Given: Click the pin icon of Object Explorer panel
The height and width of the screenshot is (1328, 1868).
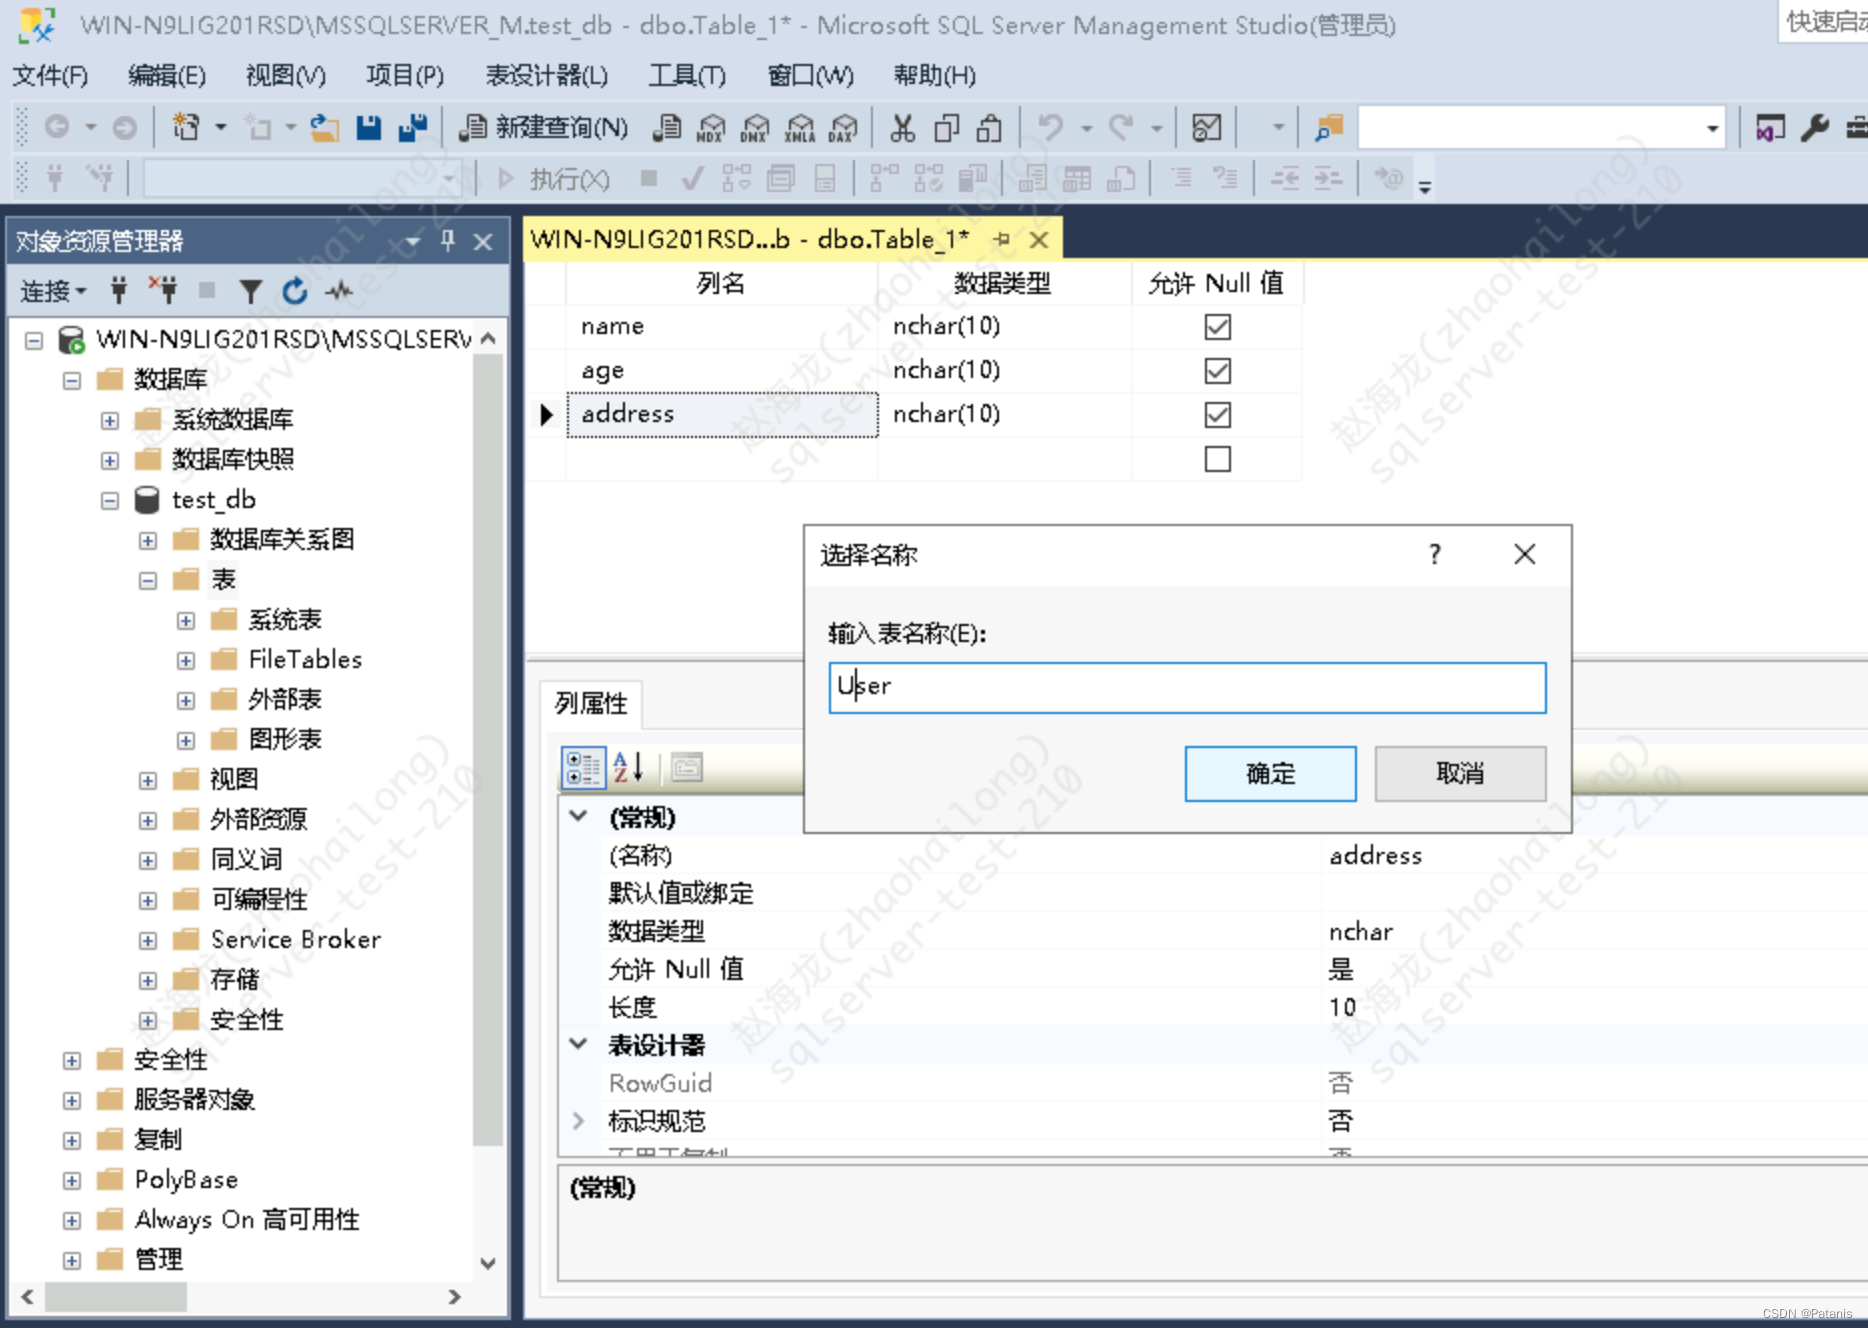Looking at the screenshot, I should click(448, 240).
